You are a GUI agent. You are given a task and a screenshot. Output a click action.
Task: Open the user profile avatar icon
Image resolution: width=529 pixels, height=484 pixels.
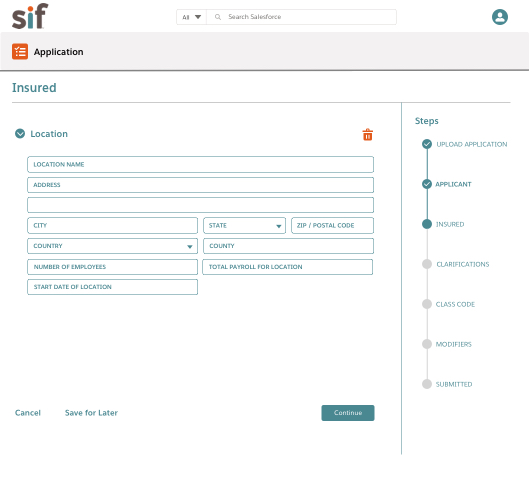click(500, 17)
